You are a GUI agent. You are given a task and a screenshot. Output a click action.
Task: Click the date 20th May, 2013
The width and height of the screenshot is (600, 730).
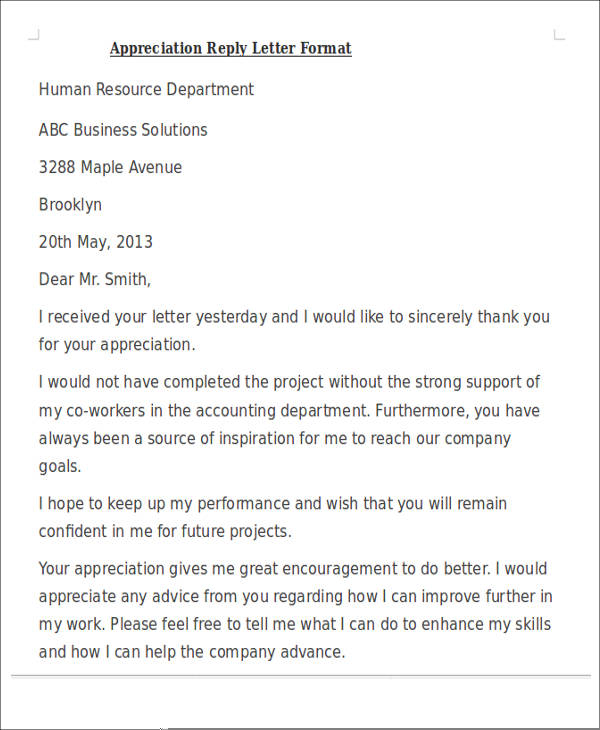pyautogui.click(x=95, y=243)
